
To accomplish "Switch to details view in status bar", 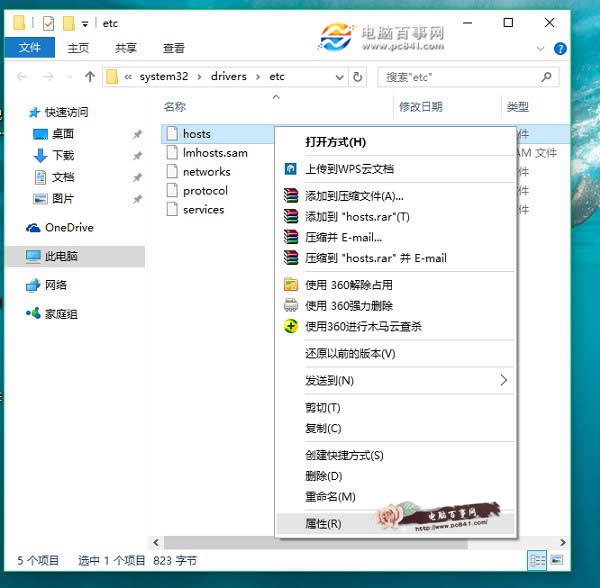I will pyautogui.click(x=538, y=561).
